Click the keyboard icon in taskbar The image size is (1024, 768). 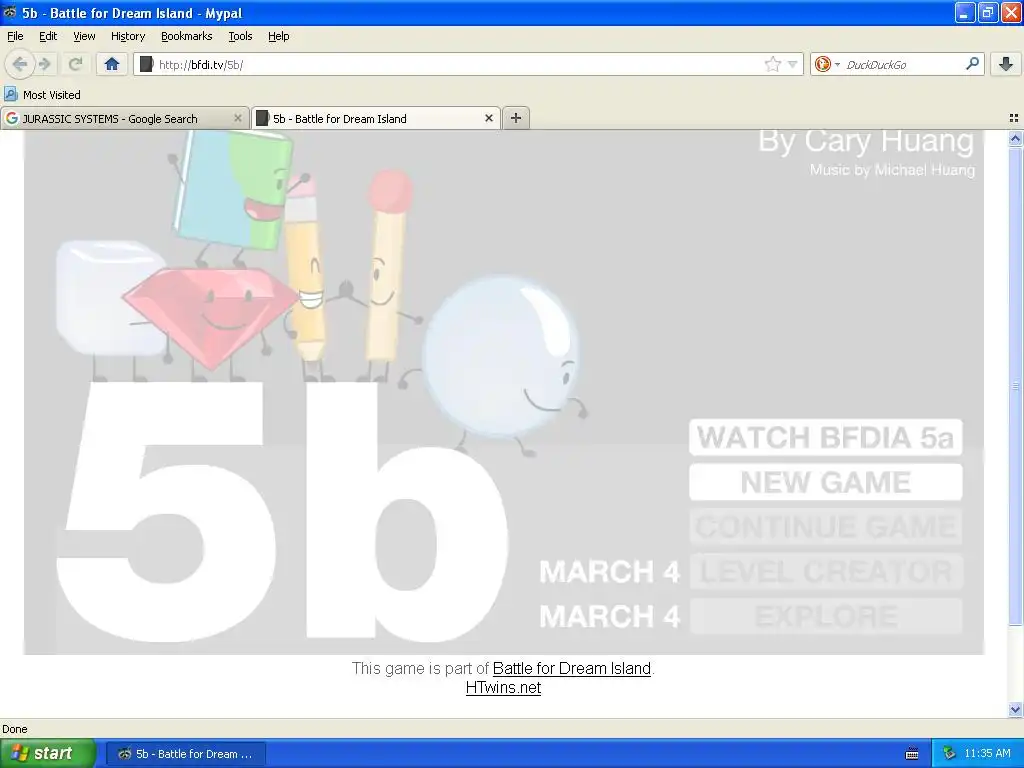point(912,754)
